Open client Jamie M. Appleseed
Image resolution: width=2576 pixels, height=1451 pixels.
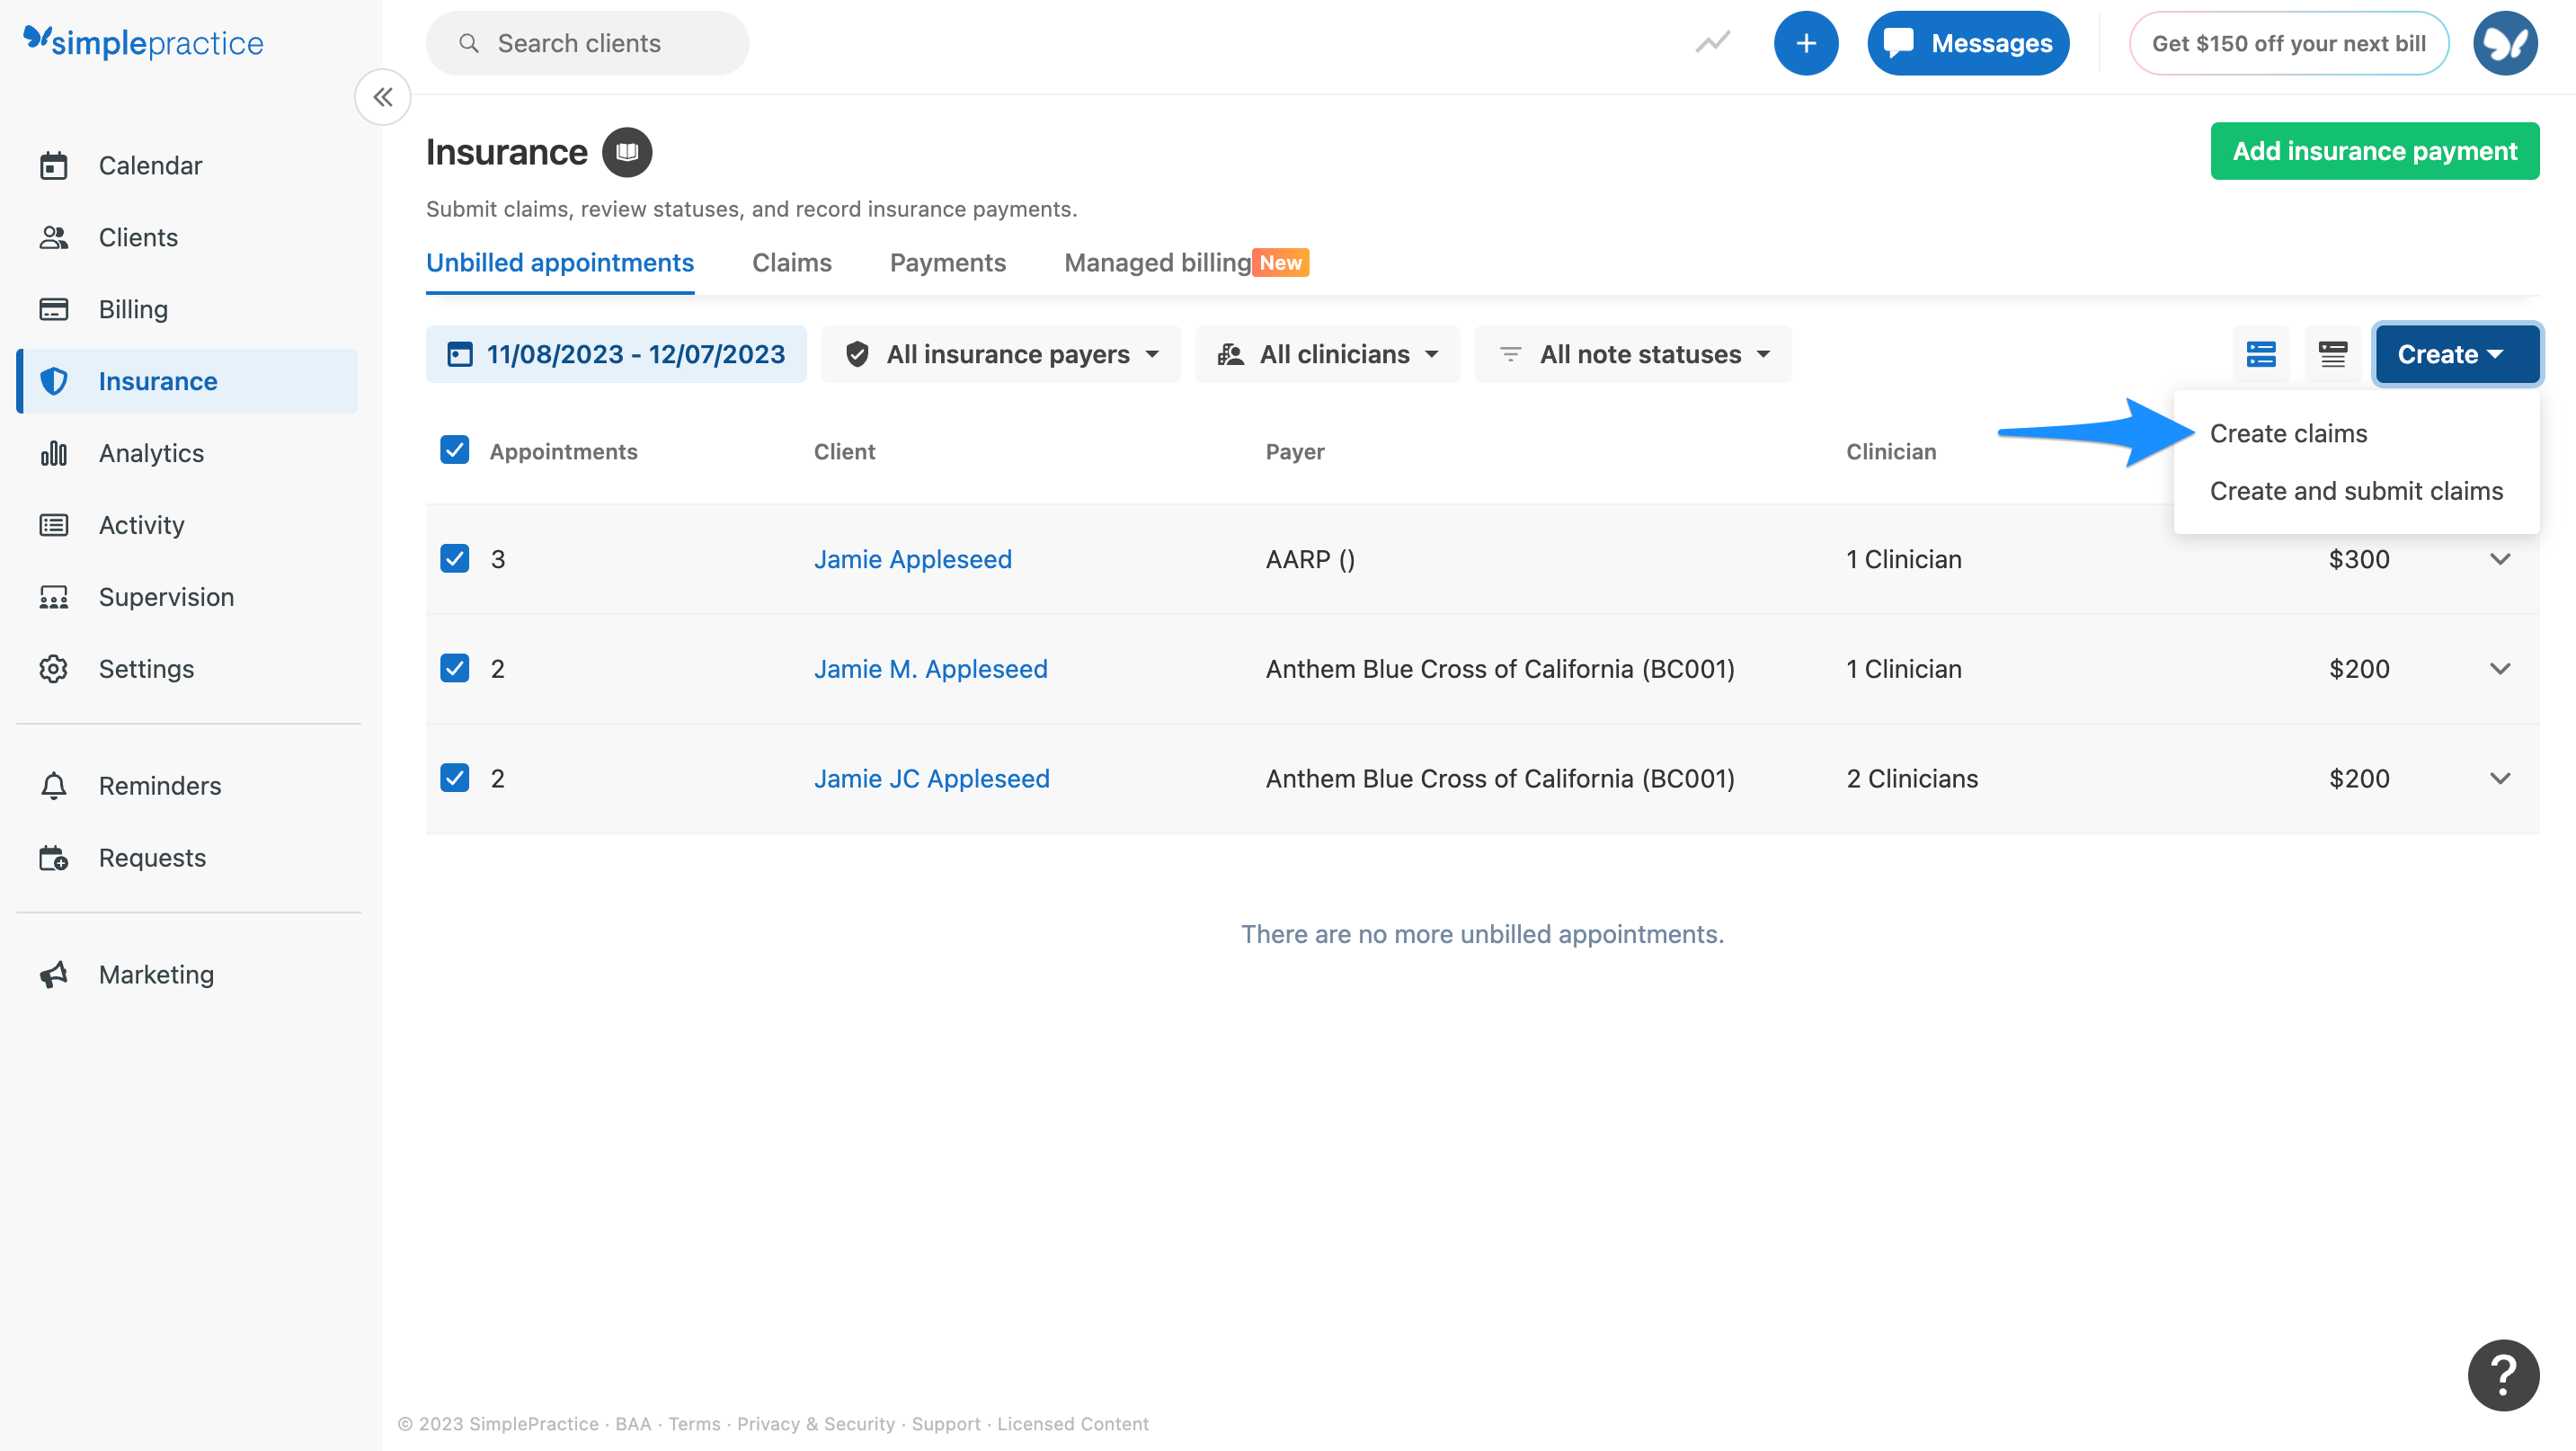point(930,669)
